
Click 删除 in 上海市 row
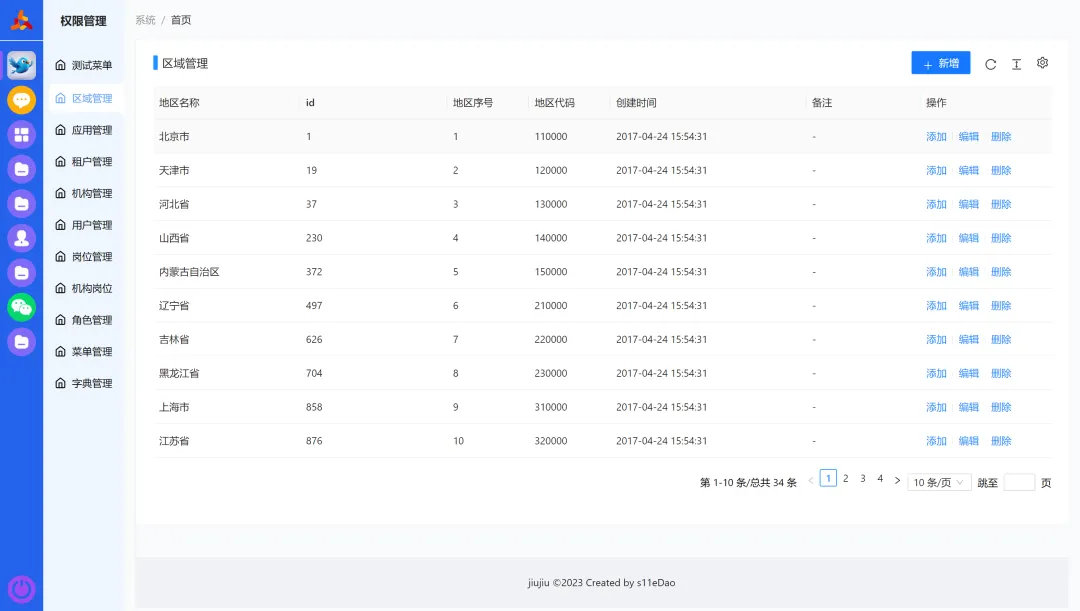pyautogui.click(x=1001, y=406)
